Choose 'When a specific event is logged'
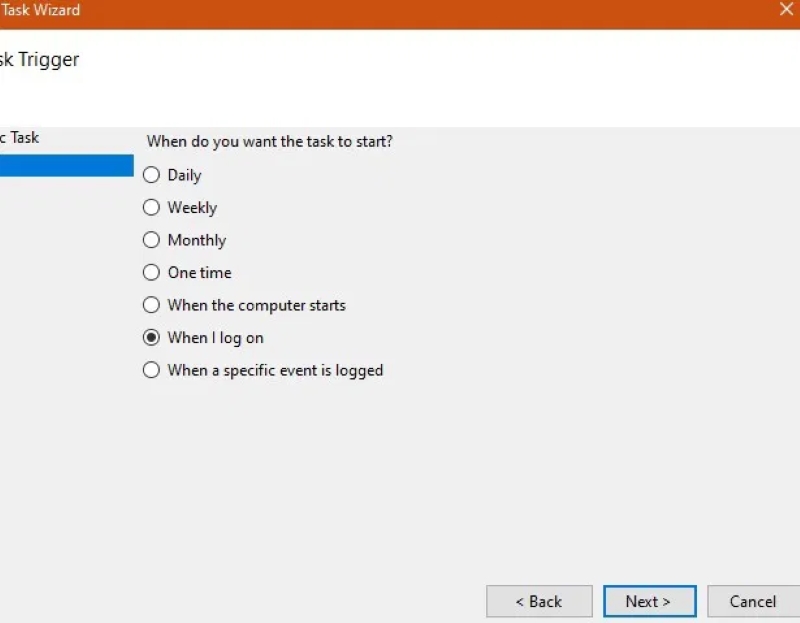Image resolution: width=800 pixels, height=623 pixels. click(151, 370)
